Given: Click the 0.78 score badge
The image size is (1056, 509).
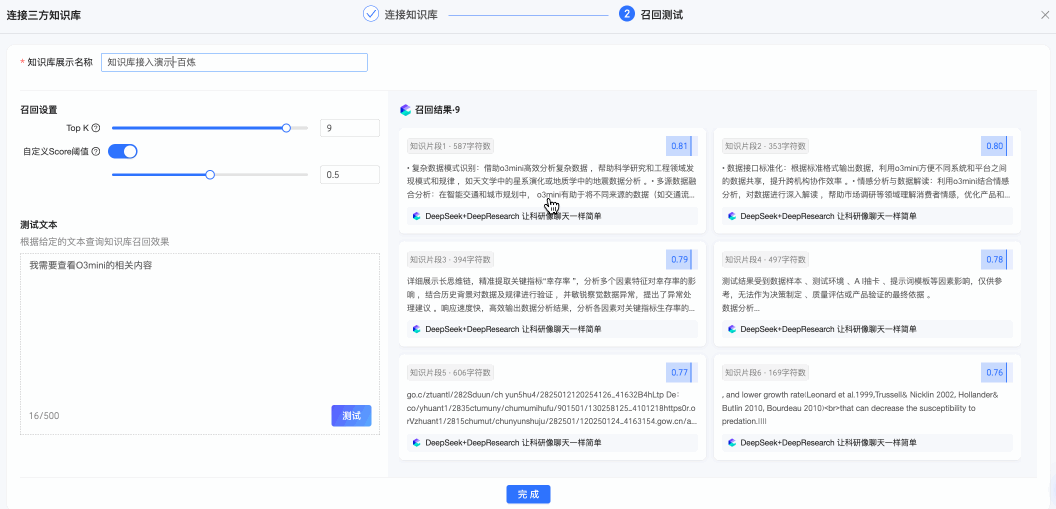Looking at the screenshot, I should [x=997, y=259].
